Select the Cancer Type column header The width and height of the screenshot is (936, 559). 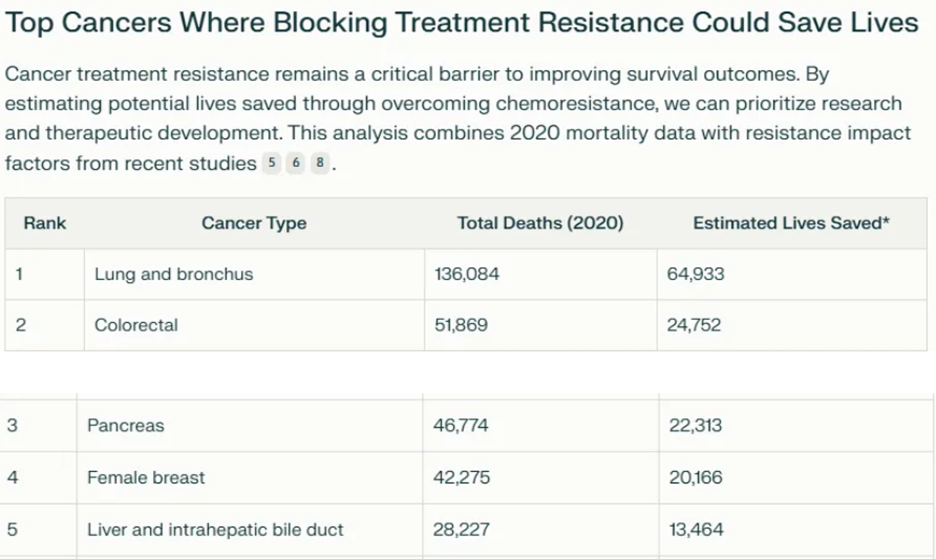point(254,223)
